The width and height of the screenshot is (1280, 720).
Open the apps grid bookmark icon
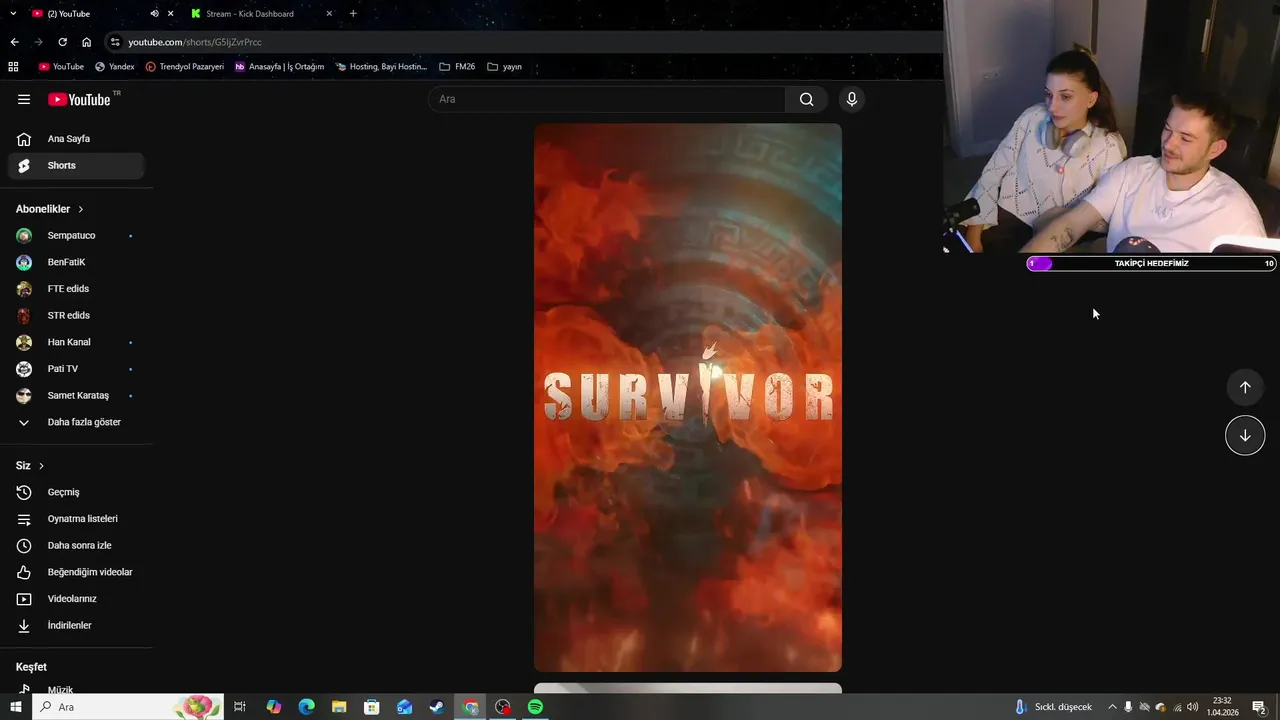(x=13, y=67)
